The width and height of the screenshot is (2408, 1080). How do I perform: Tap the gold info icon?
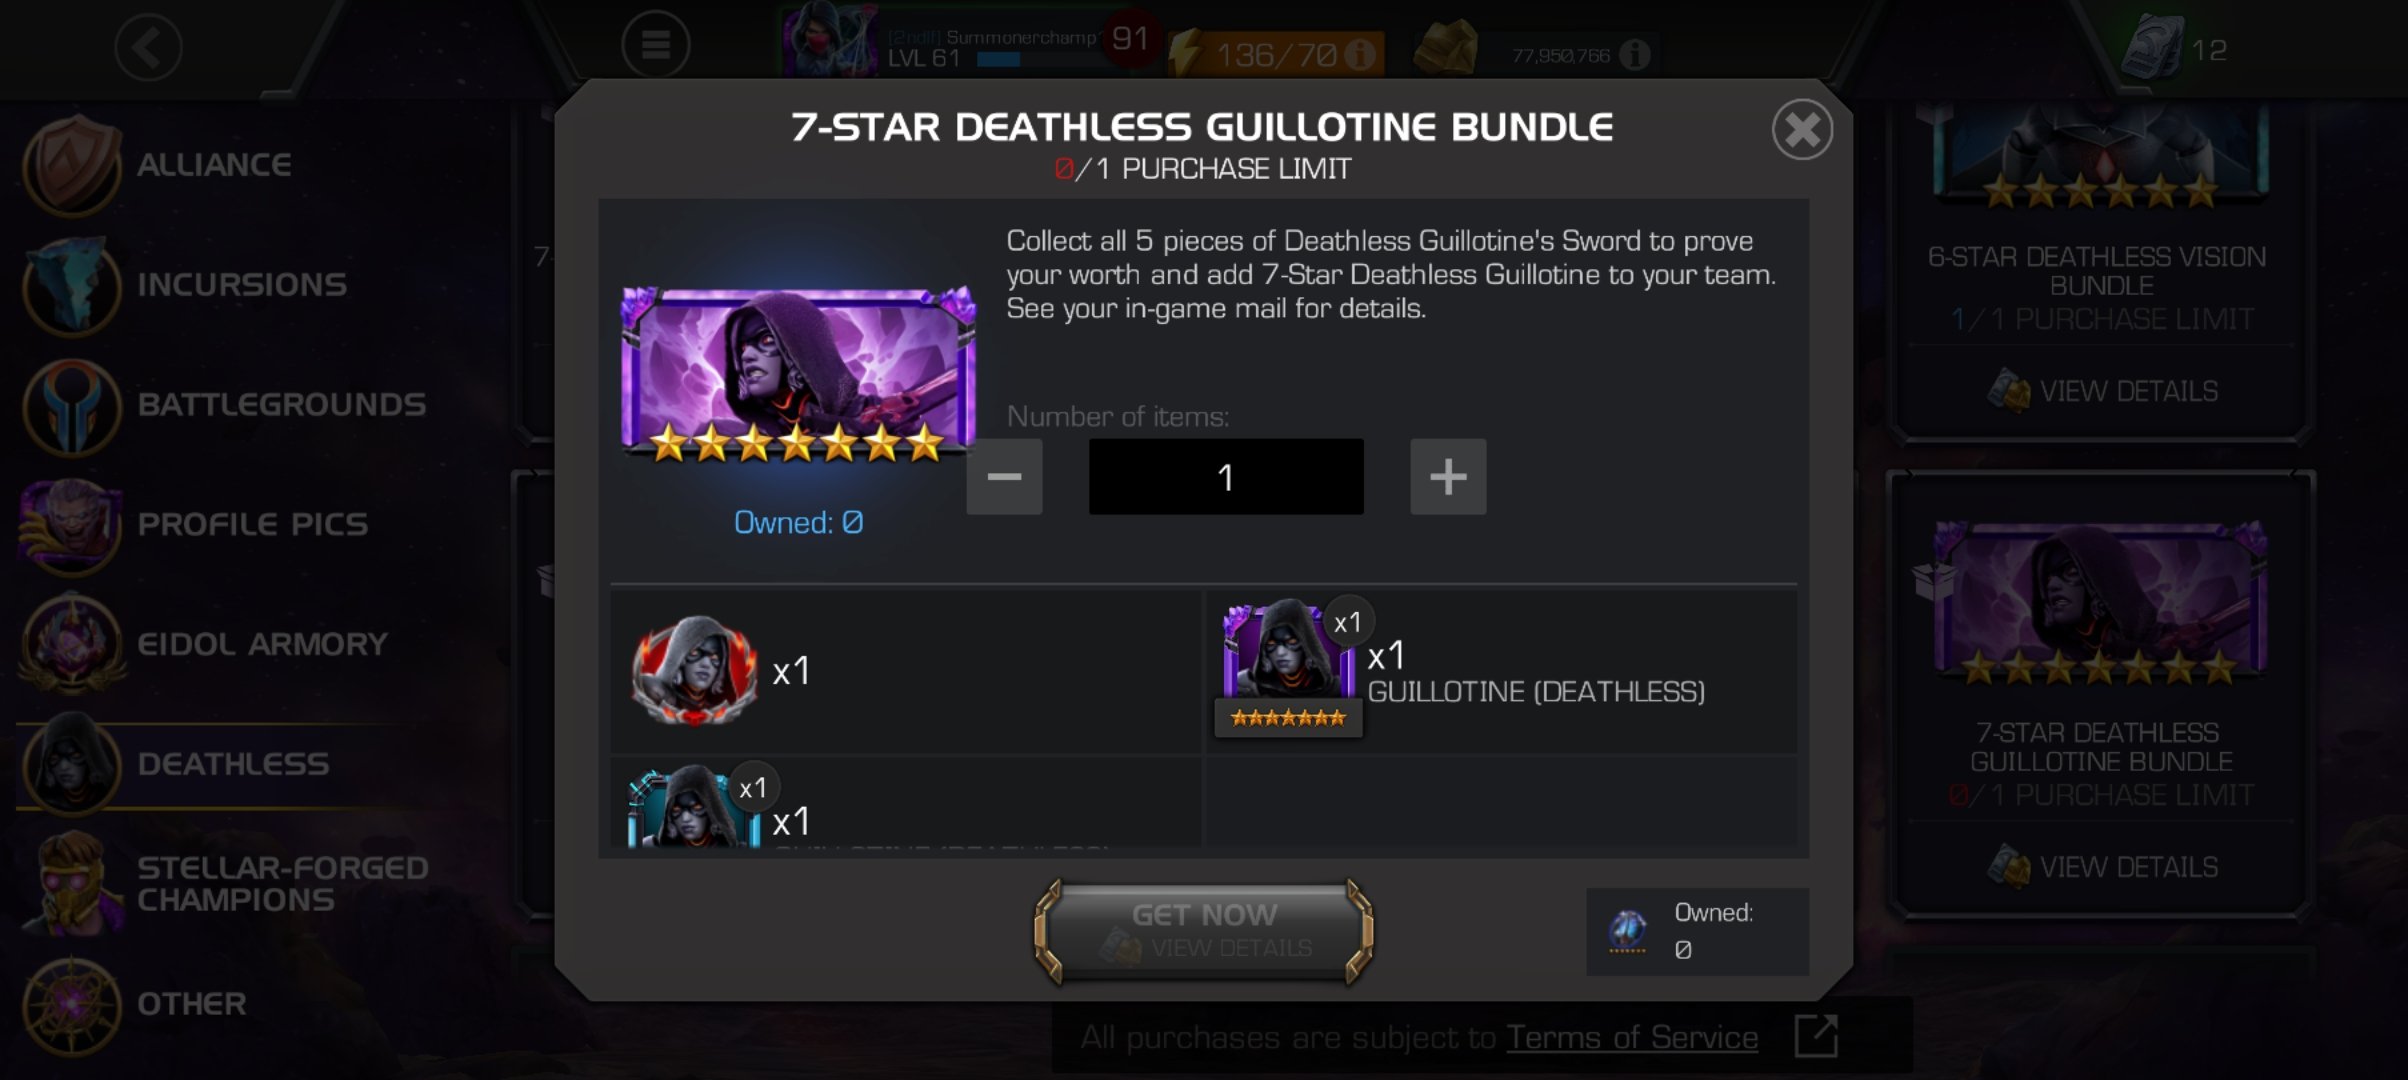(1635, 54)
